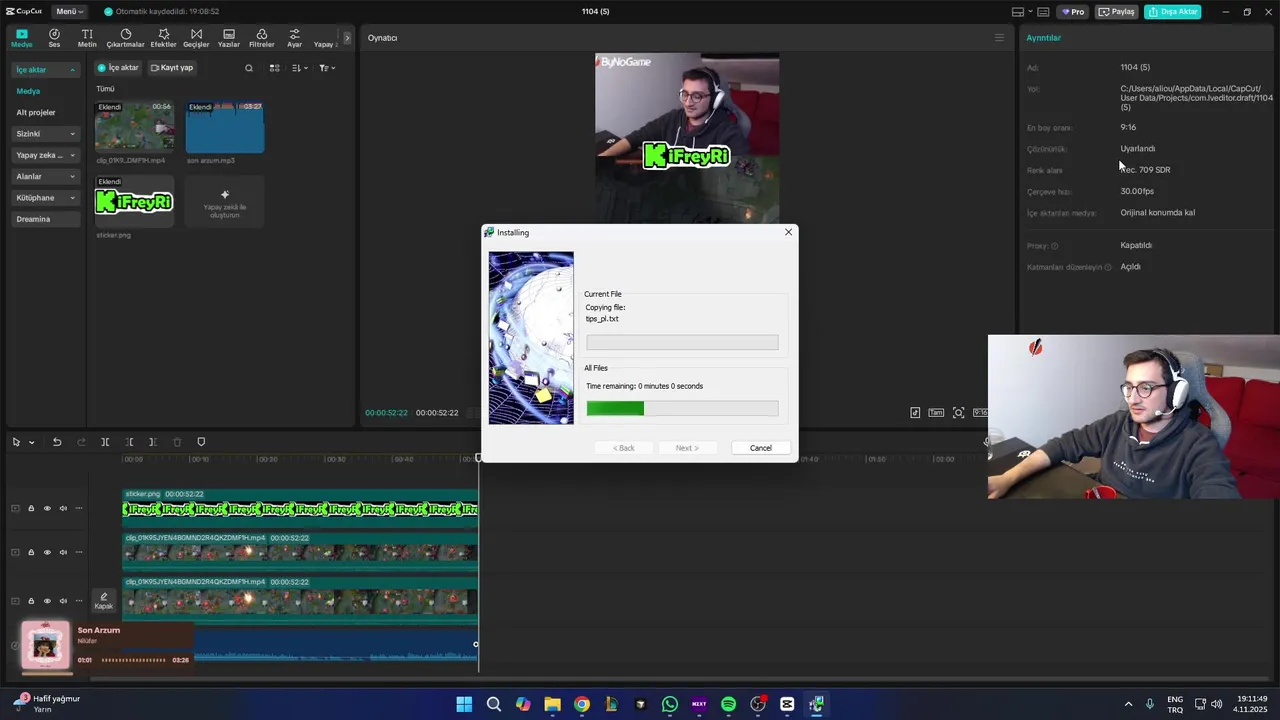
Task: Lock the middle clip video track
Action: click(31, 552)
